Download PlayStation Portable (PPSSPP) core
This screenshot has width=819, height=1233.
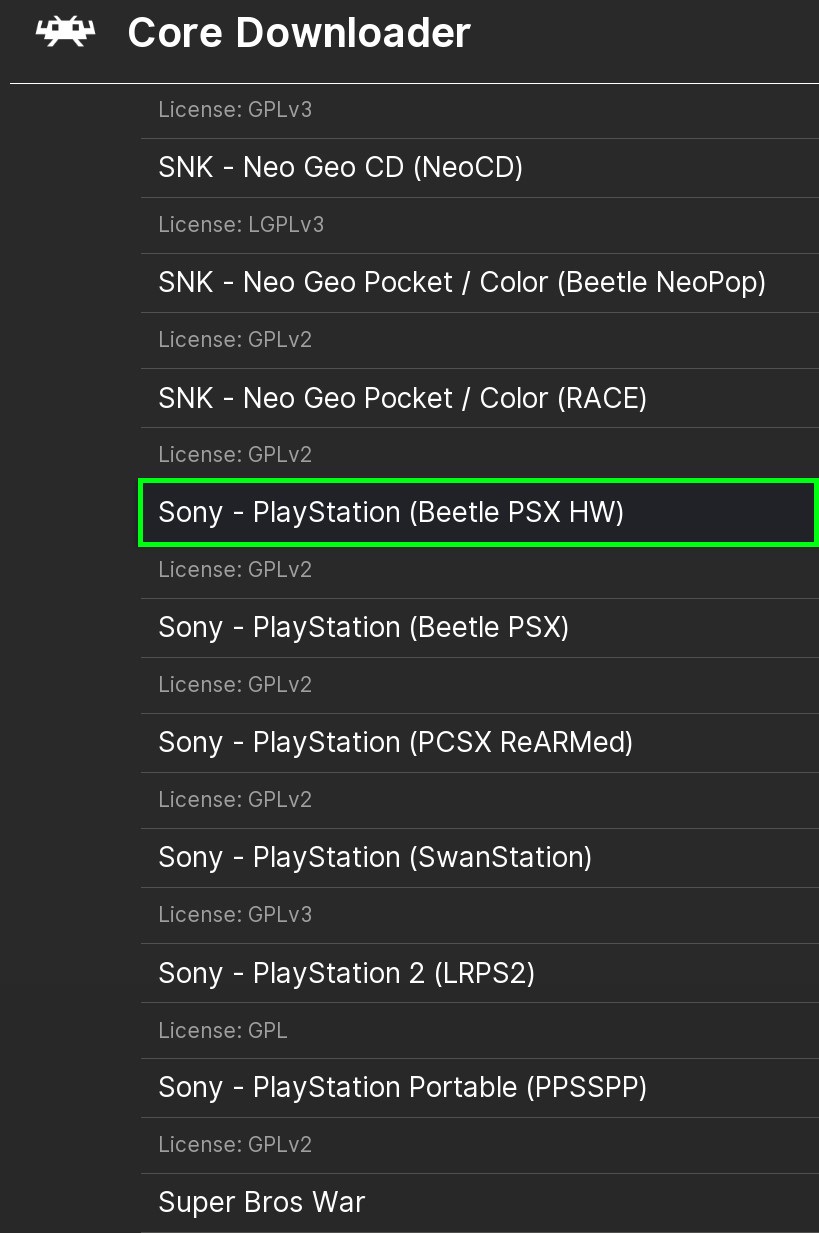402,1088
